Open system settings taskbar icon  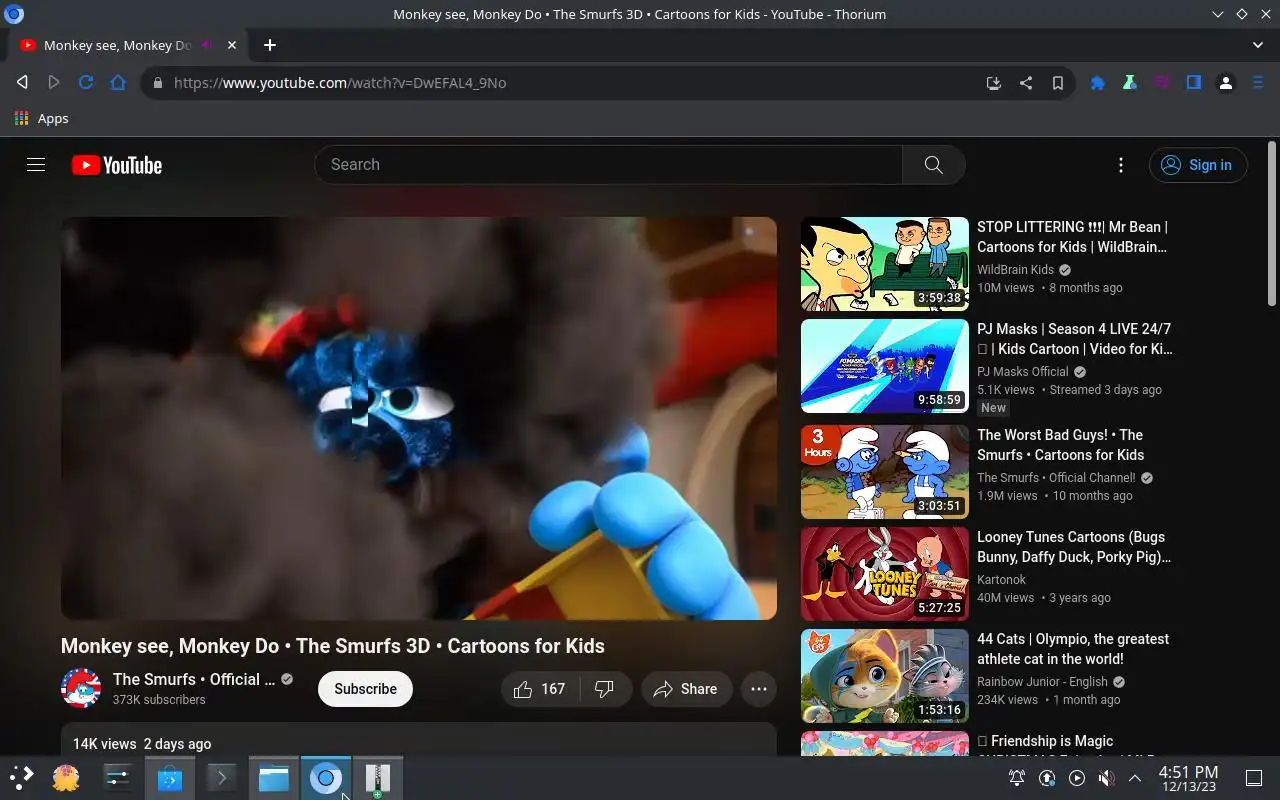pyautogui.click(x=118, y=778)
